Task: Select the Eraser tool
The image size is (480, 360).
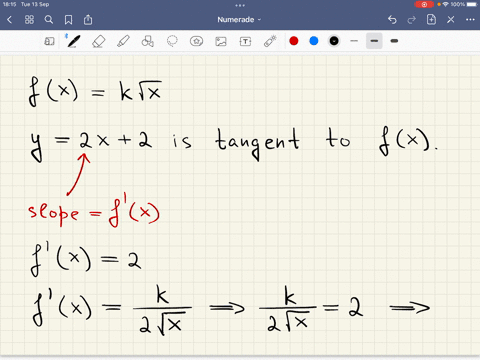Action: click(x=98, y=41)
